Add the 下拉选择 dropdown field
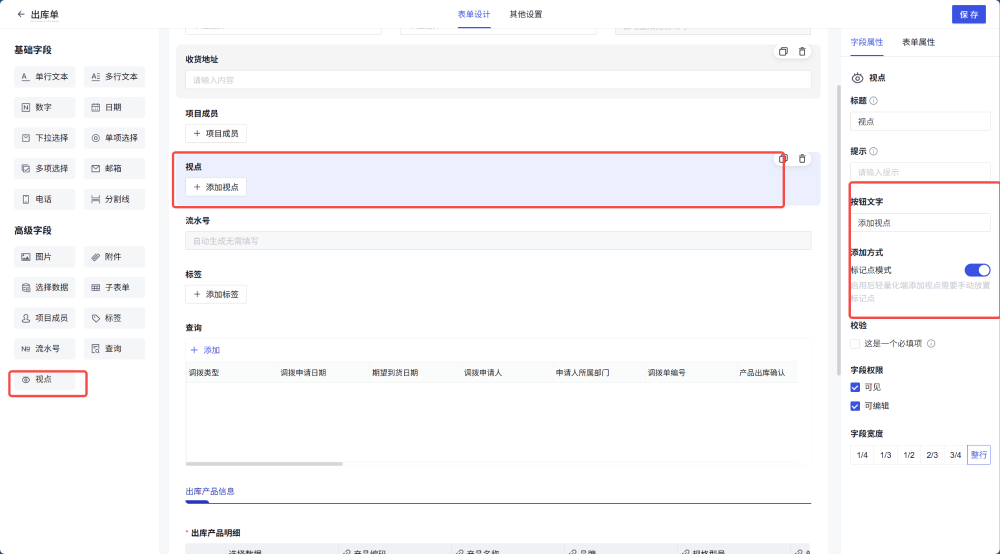This screenshot has height=554, width=1000. (x=44, y=138)
